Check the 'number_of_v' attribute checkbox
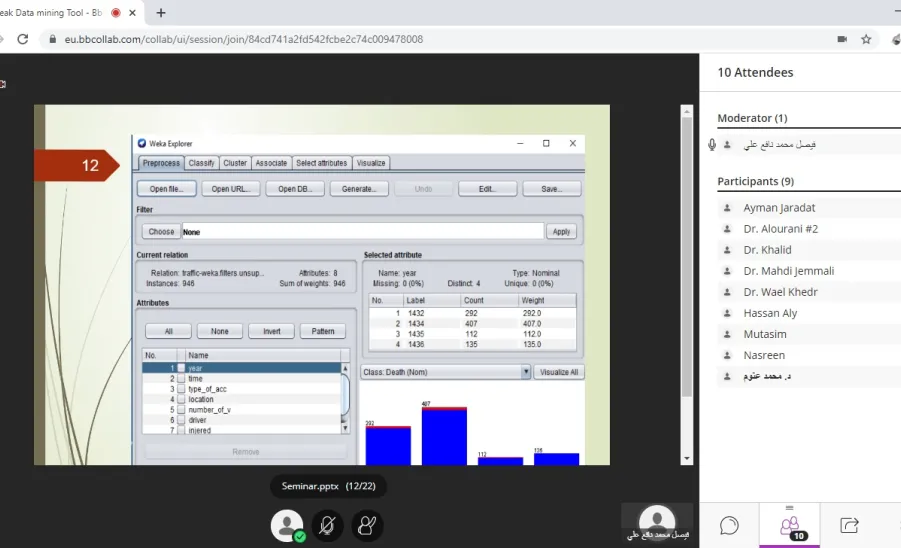This screenshot has height=548, width=901. tap(181, 410)
